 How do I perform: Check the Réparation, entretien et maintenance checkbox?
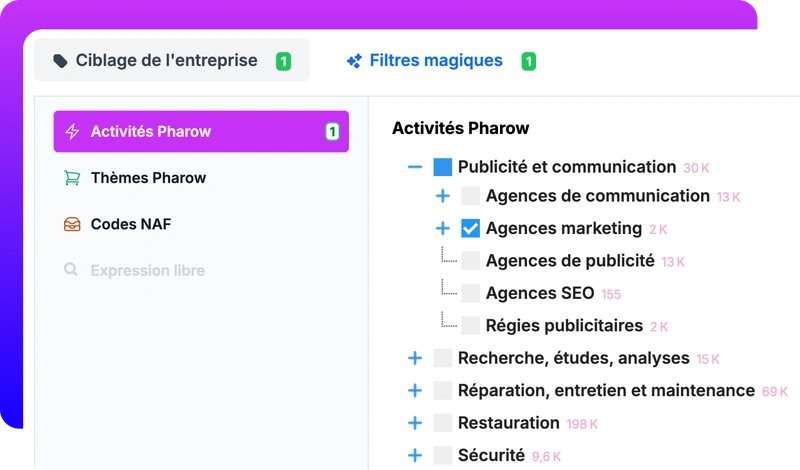[442, 390]
